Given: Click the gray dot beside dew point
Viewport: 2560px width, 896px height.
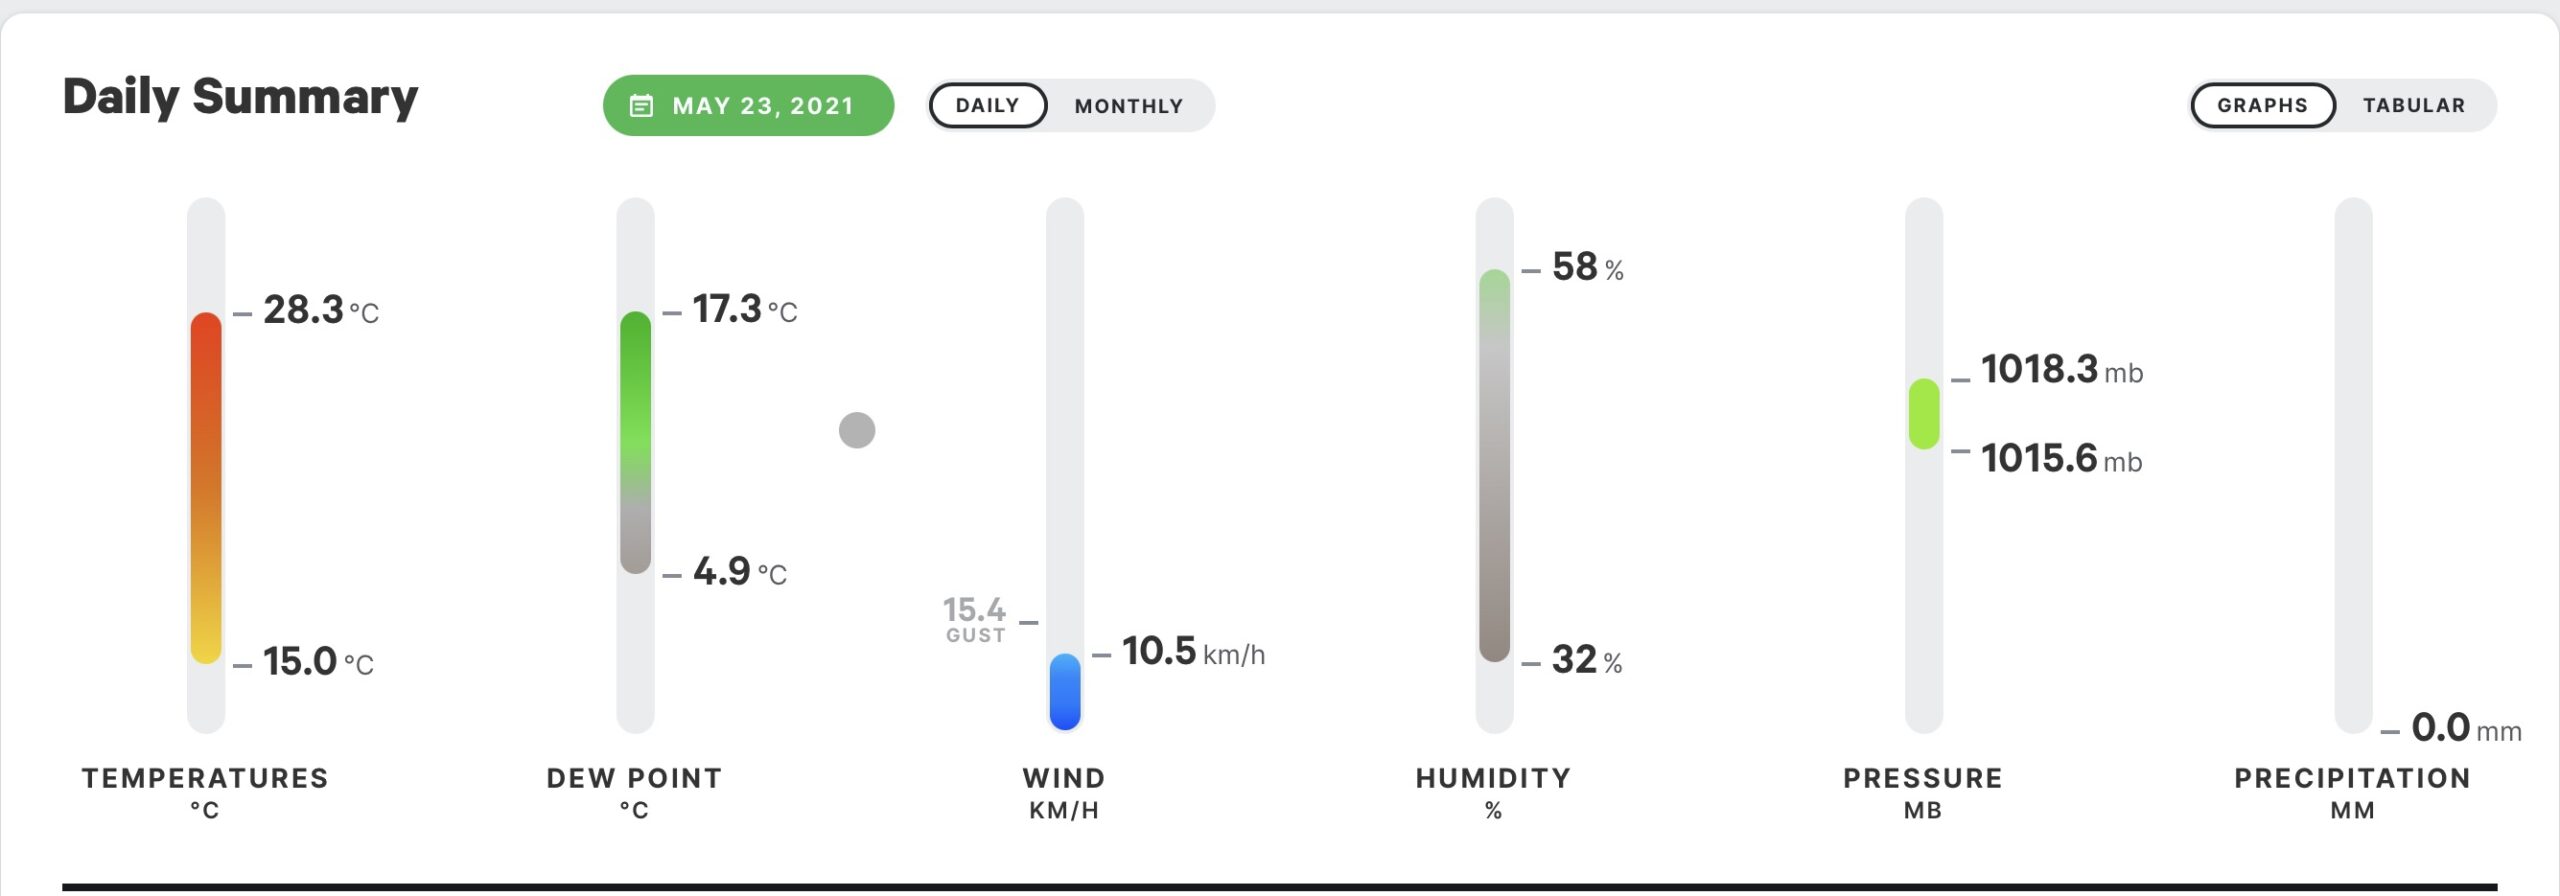Looking at the screenshot, I should tap(857, 430).
